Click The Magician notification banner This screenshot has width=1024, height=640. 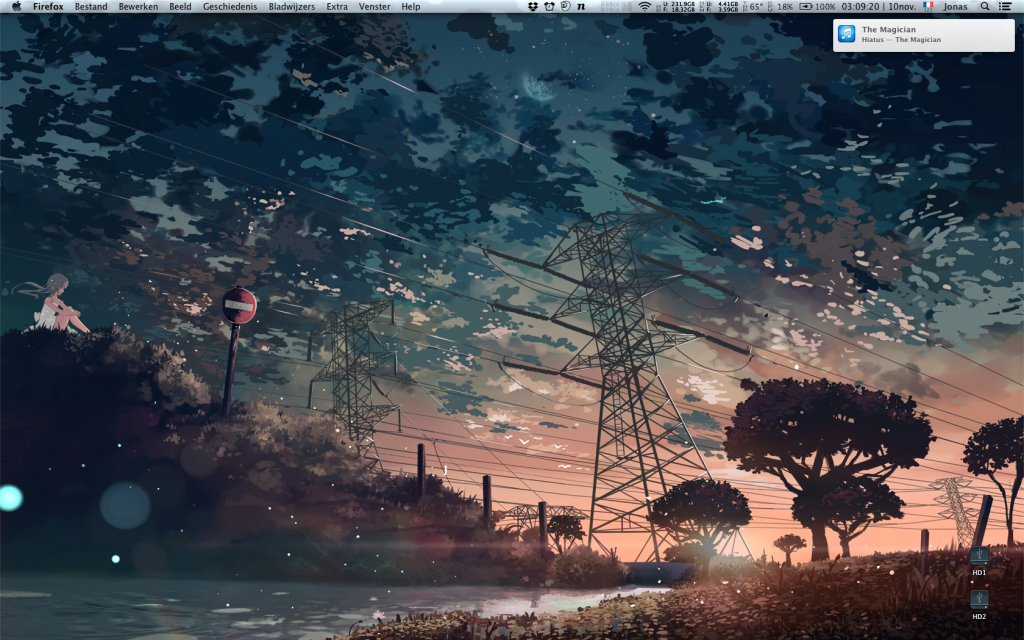click(x=923, y=35)
